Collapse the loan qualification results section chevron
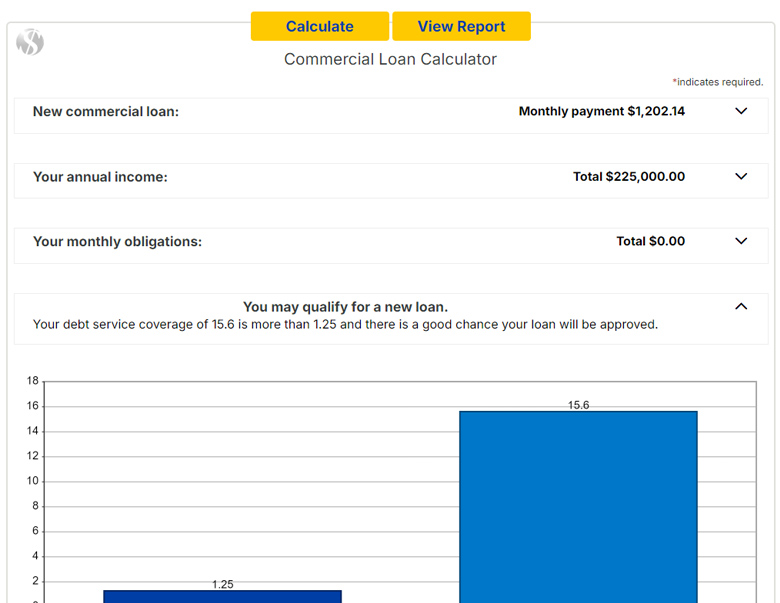Image resolution: width=780 pixels, height=603 pixels. point(741,306)
